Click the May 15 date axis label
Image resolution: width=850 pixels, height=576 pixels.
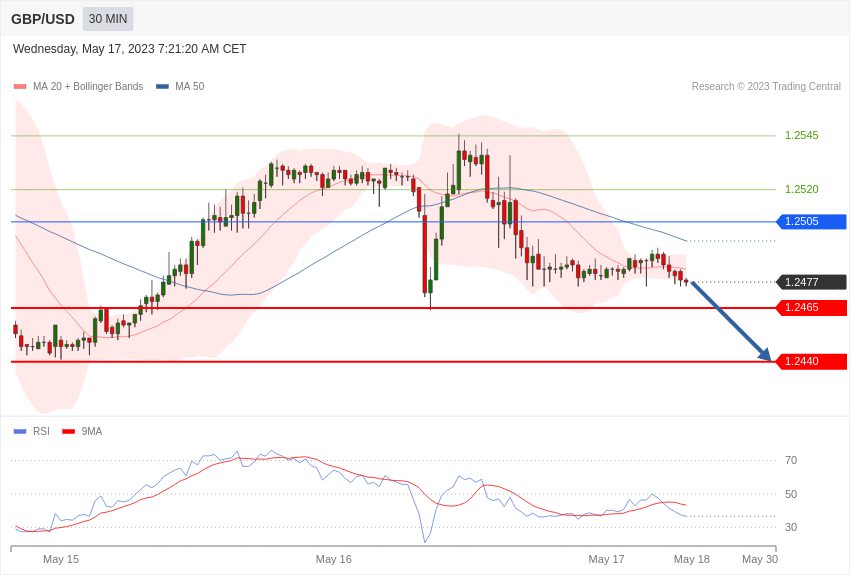61,559
